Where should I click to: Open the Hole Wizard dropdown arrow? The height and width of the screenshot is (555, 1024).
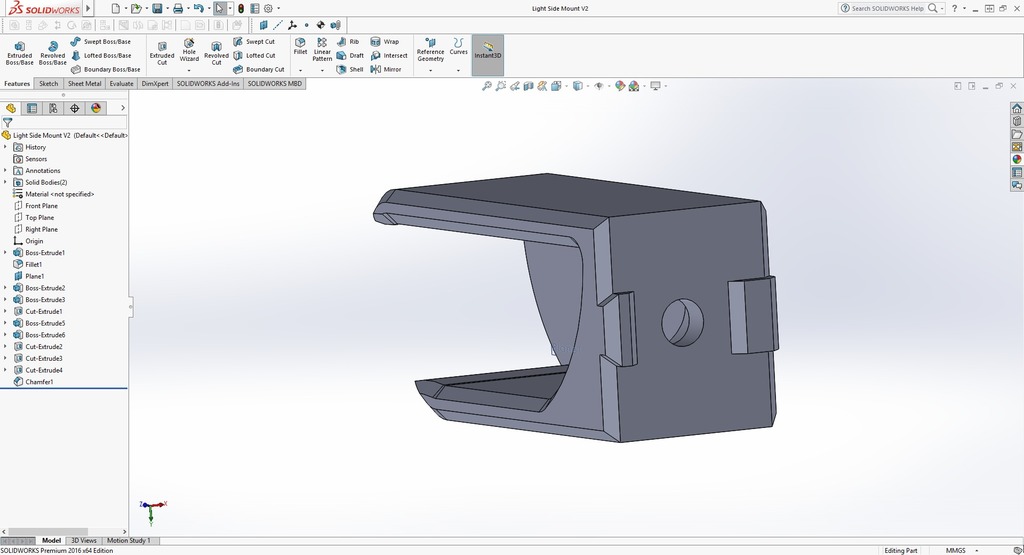coord(189,70)
